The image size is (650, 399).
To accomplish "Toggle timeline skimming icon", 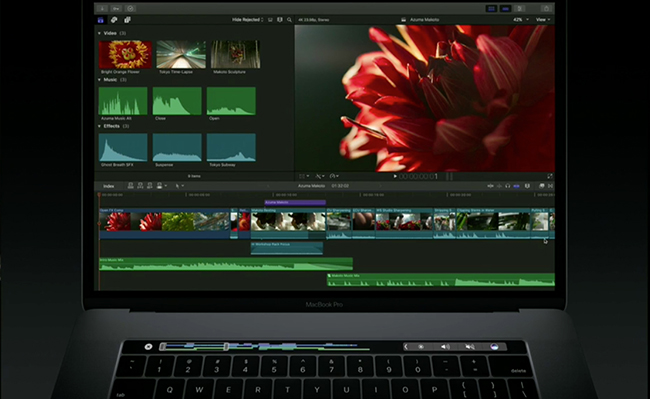I will tap(490, 186).
